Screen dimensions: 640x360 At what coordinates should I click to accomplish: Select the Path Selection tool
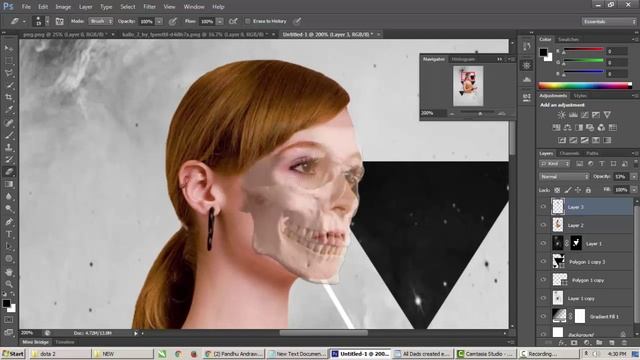(x=9, y=247)
